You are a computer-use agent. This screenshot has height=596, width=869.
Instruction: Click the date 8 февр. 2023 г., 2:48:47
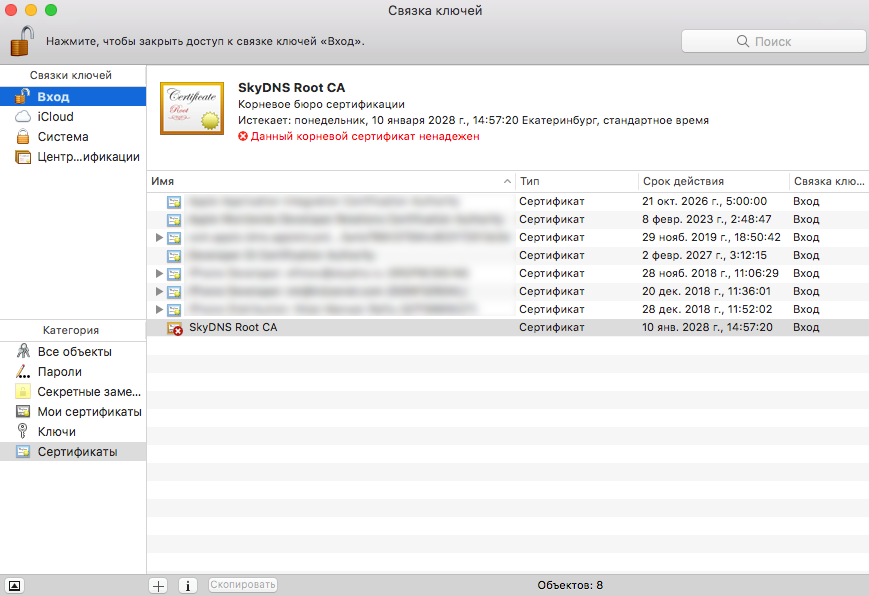tap(707, 219)
